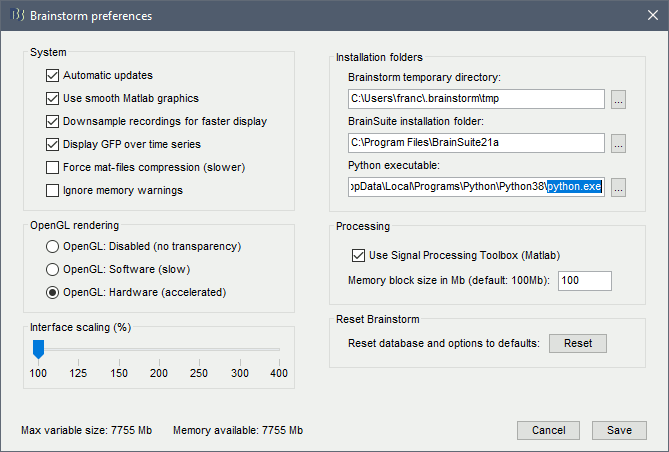The height and width of the screenshot is (452, 669).
Task: Enable Ignore memory warnings checkbox
Action: [53, 190]
